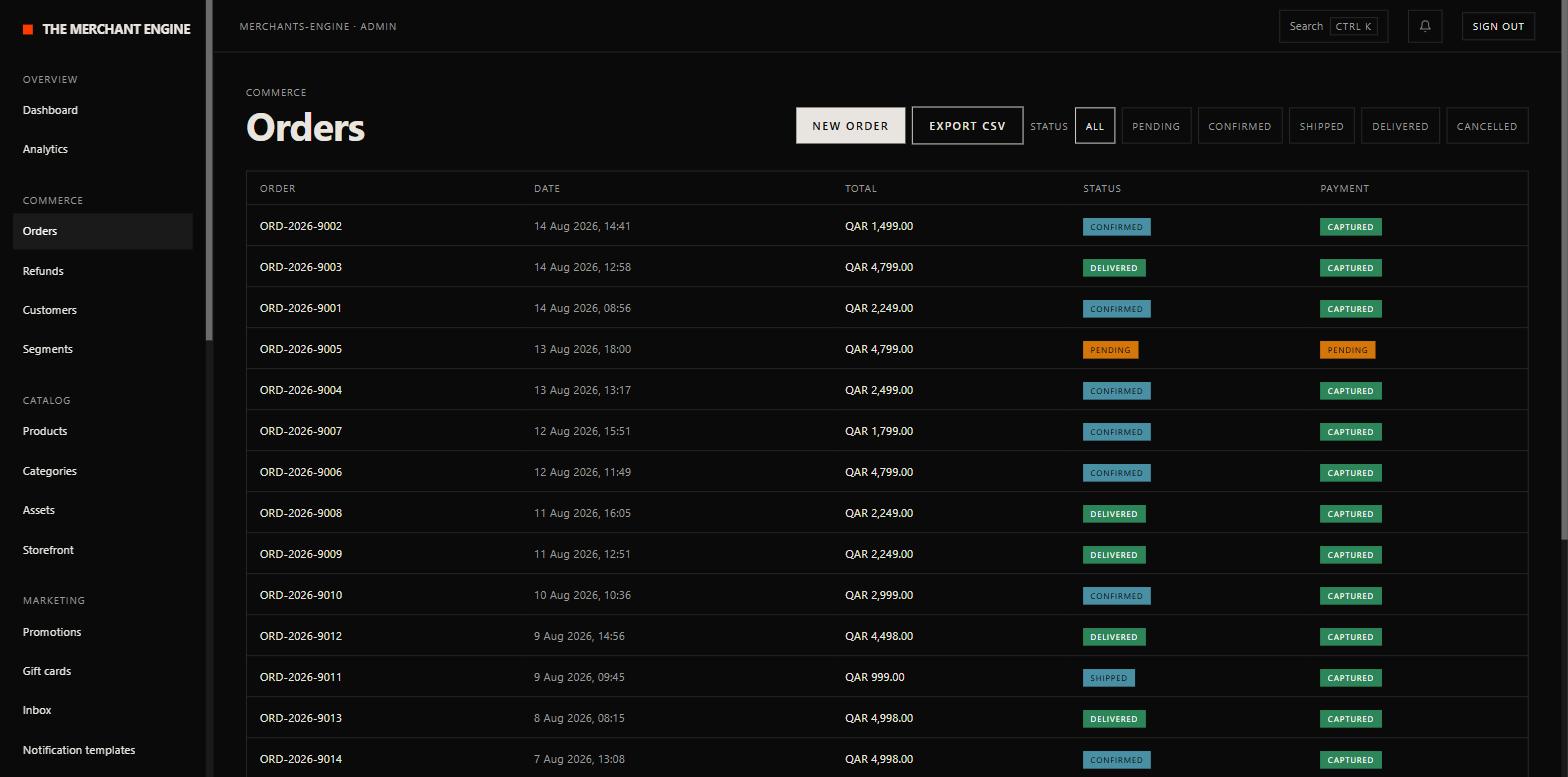The image size is (1568, 777).
Task: Click the page scrollbar on the right edge
Action: click(x=1564, y=270)
